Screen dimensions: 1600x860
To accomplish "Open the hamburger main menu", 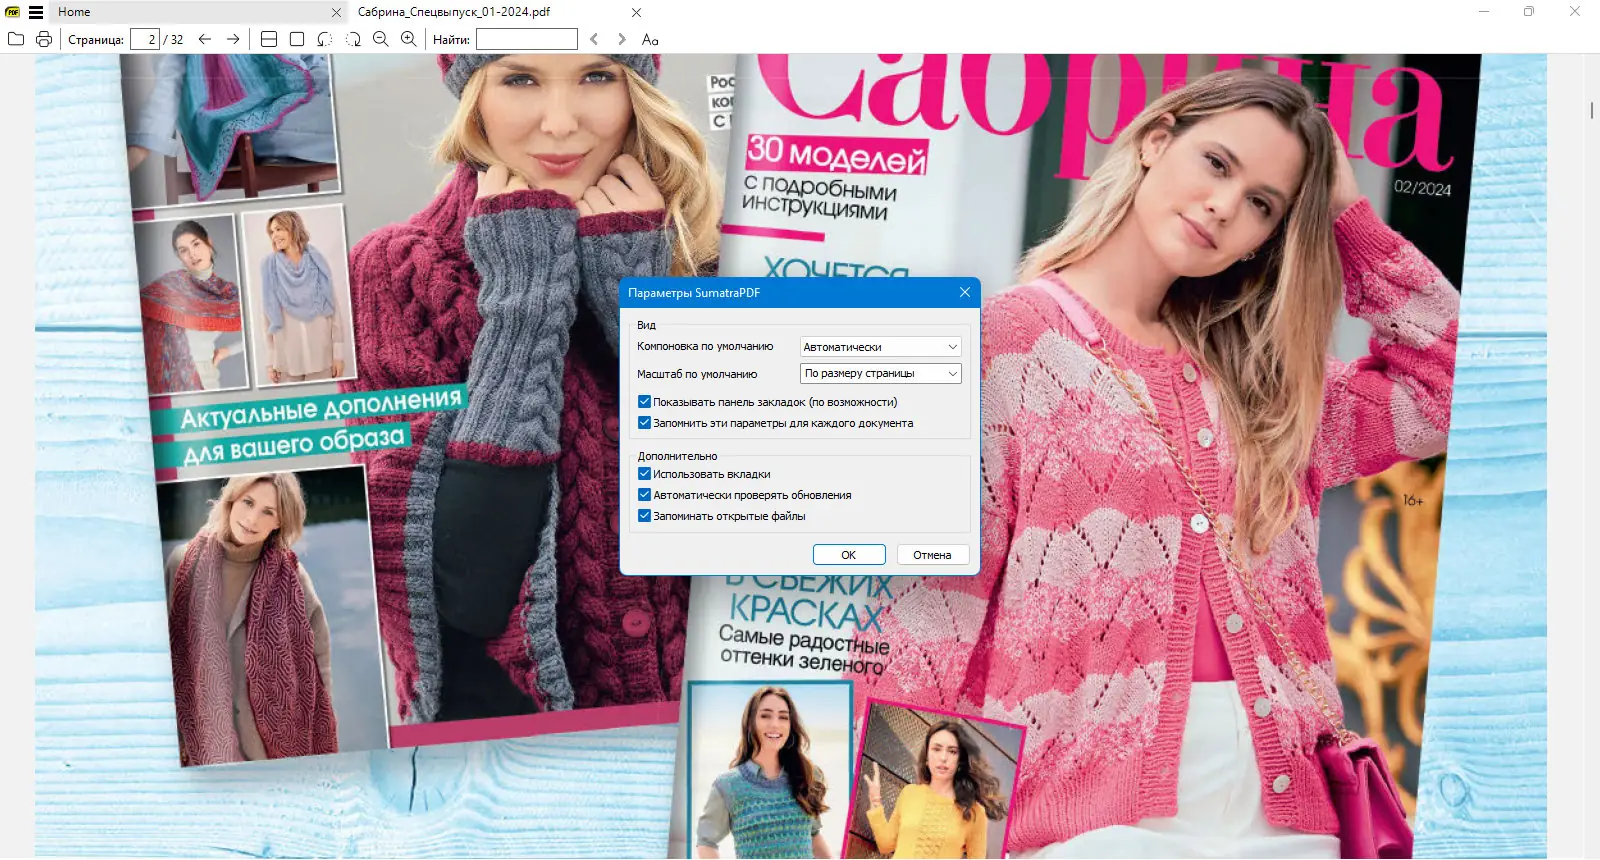I will (36, 12).
